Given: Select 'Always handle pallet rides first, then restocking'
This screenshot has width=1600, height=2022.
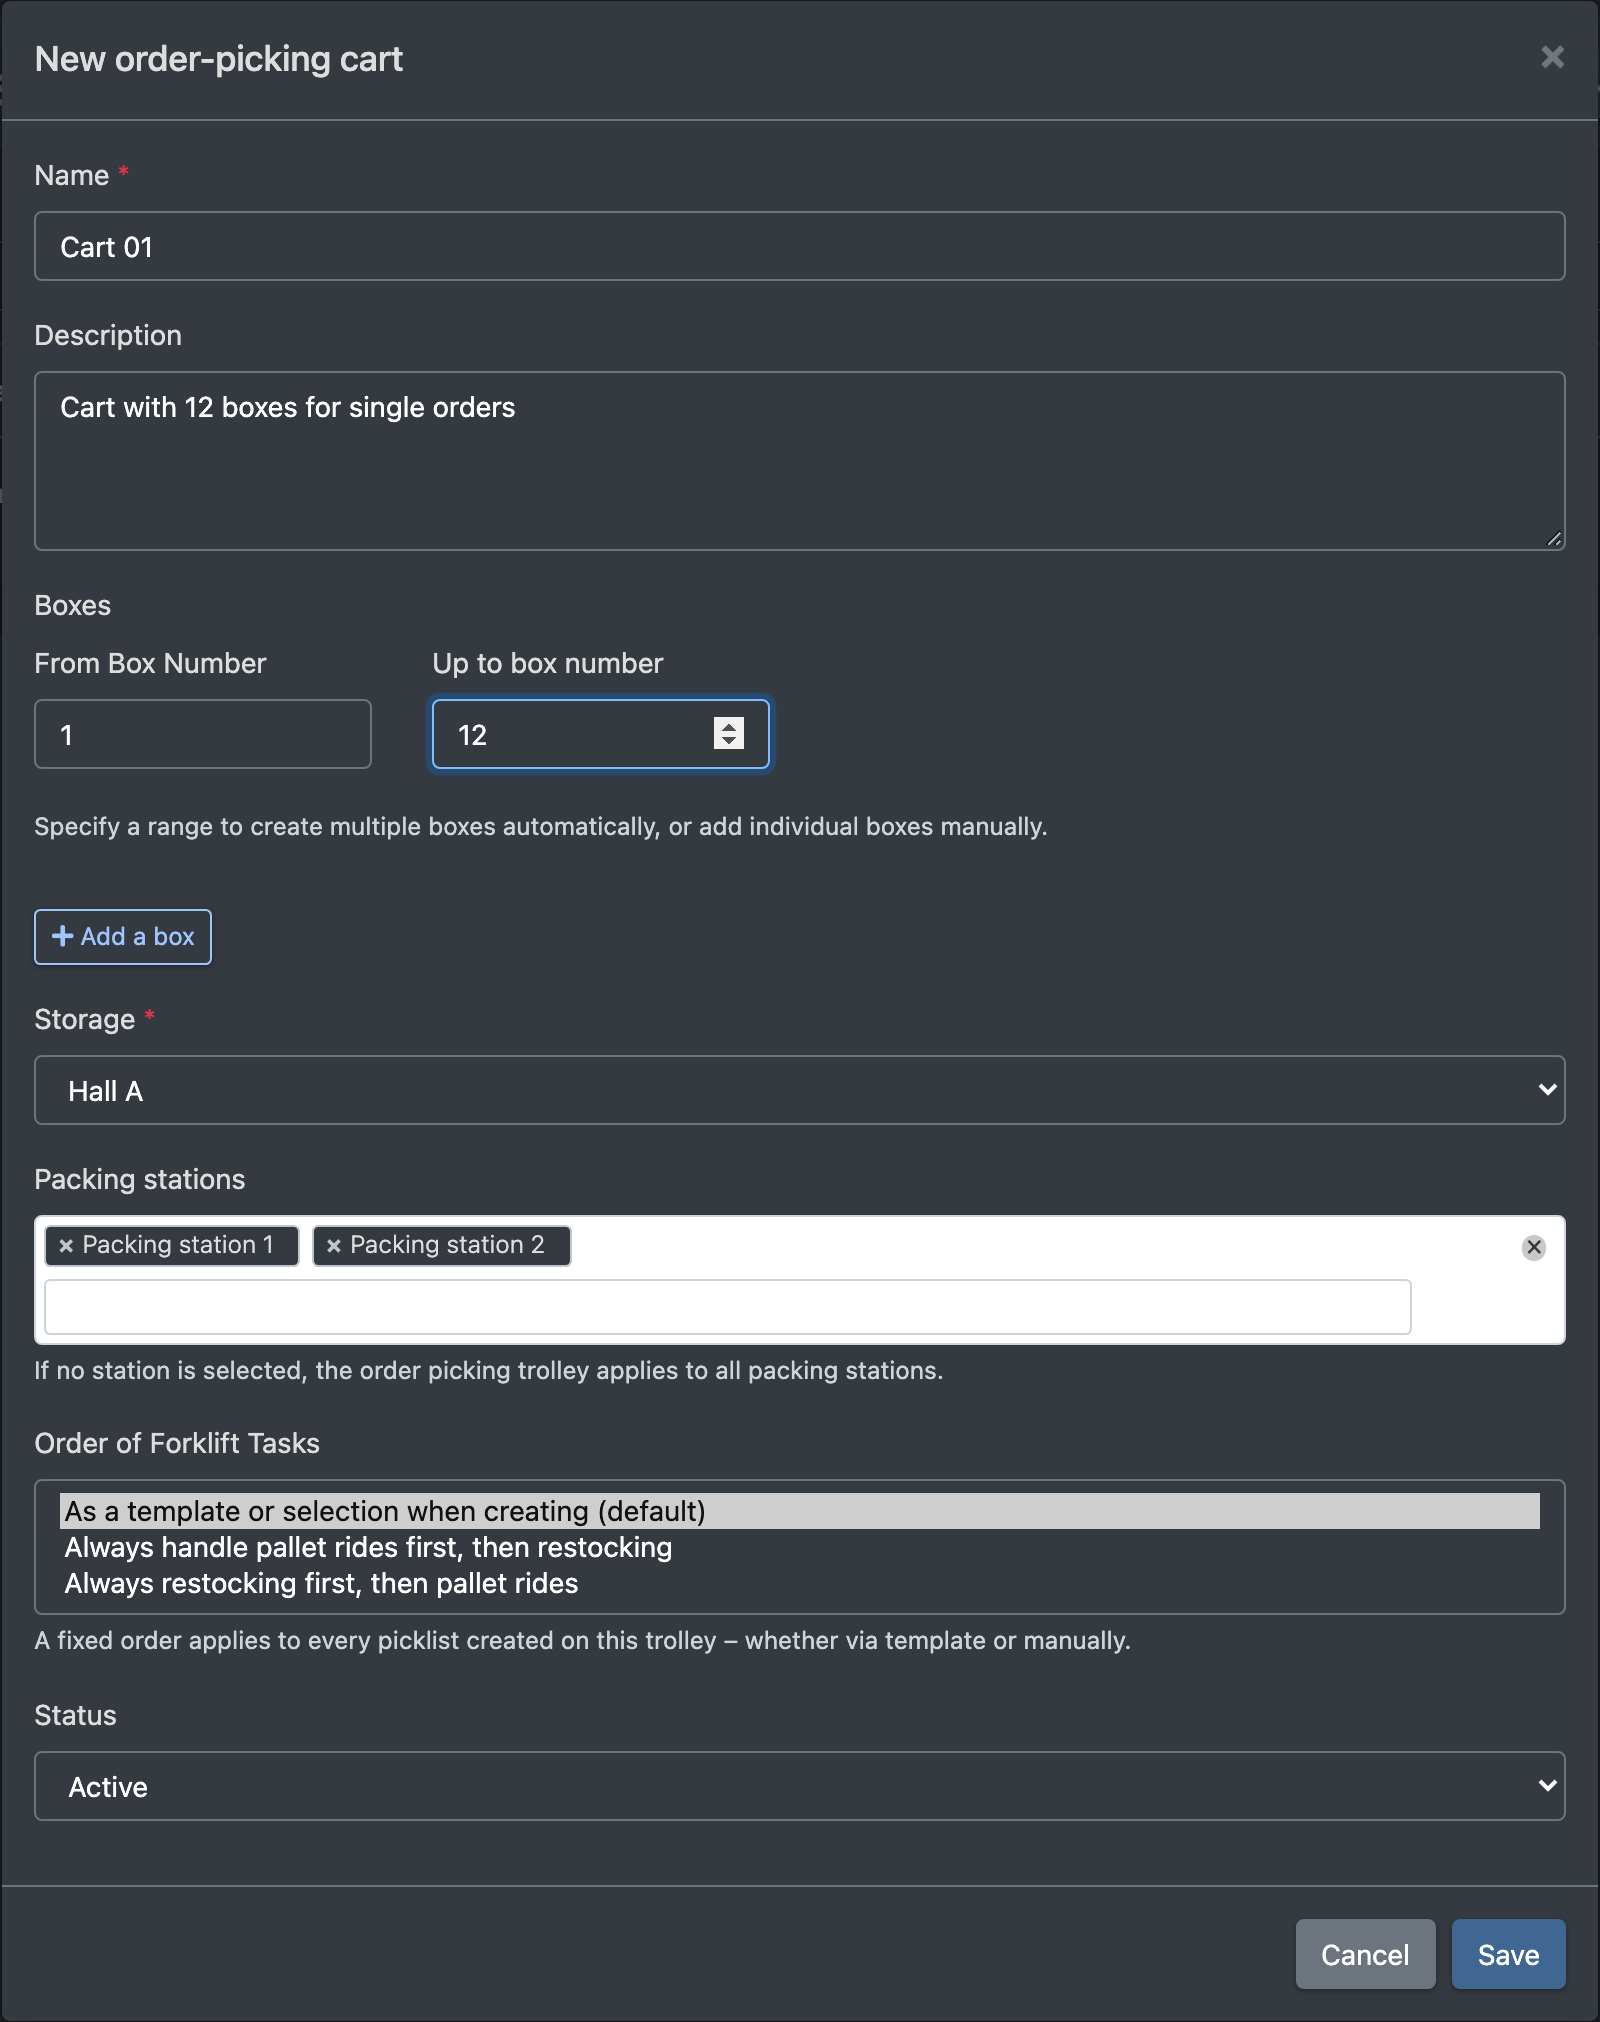Looking at the screenshot, I should 800,1547.
